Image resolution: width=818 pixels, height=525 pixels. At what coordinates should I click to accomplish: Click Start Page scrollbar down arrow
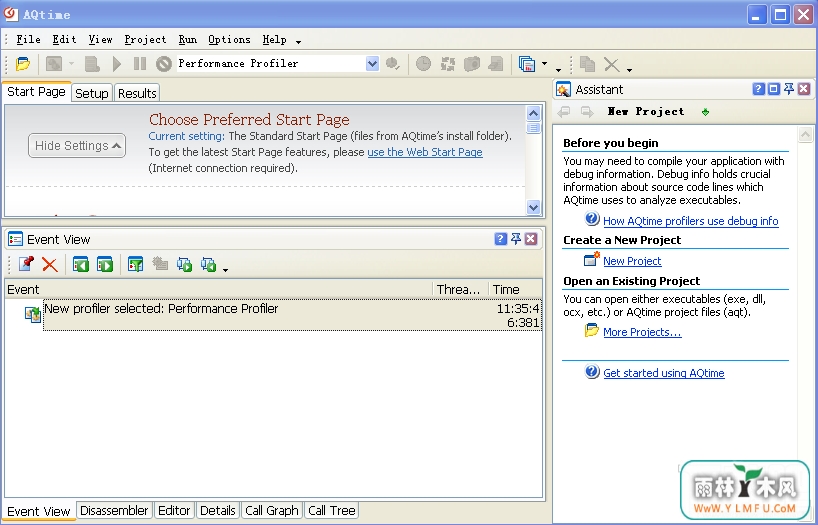(x=533, y=207)
